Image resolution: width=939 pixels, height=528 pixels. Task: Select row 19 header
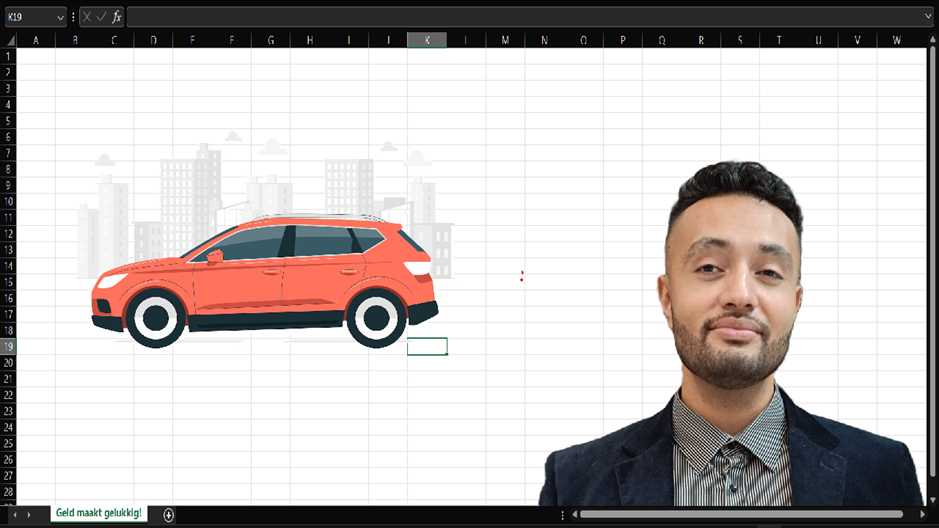[x=8, y=346]
